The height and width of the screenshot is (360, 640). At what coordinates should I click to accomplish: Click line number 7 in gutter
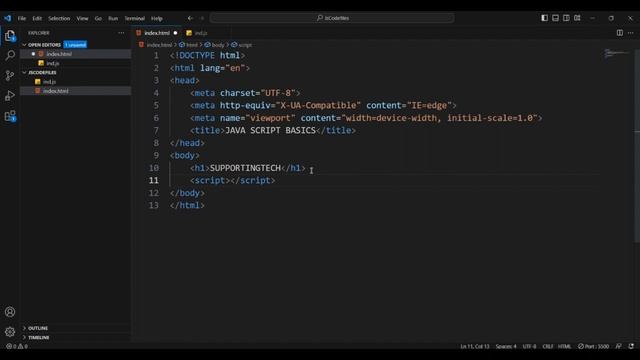click(156, 131)
